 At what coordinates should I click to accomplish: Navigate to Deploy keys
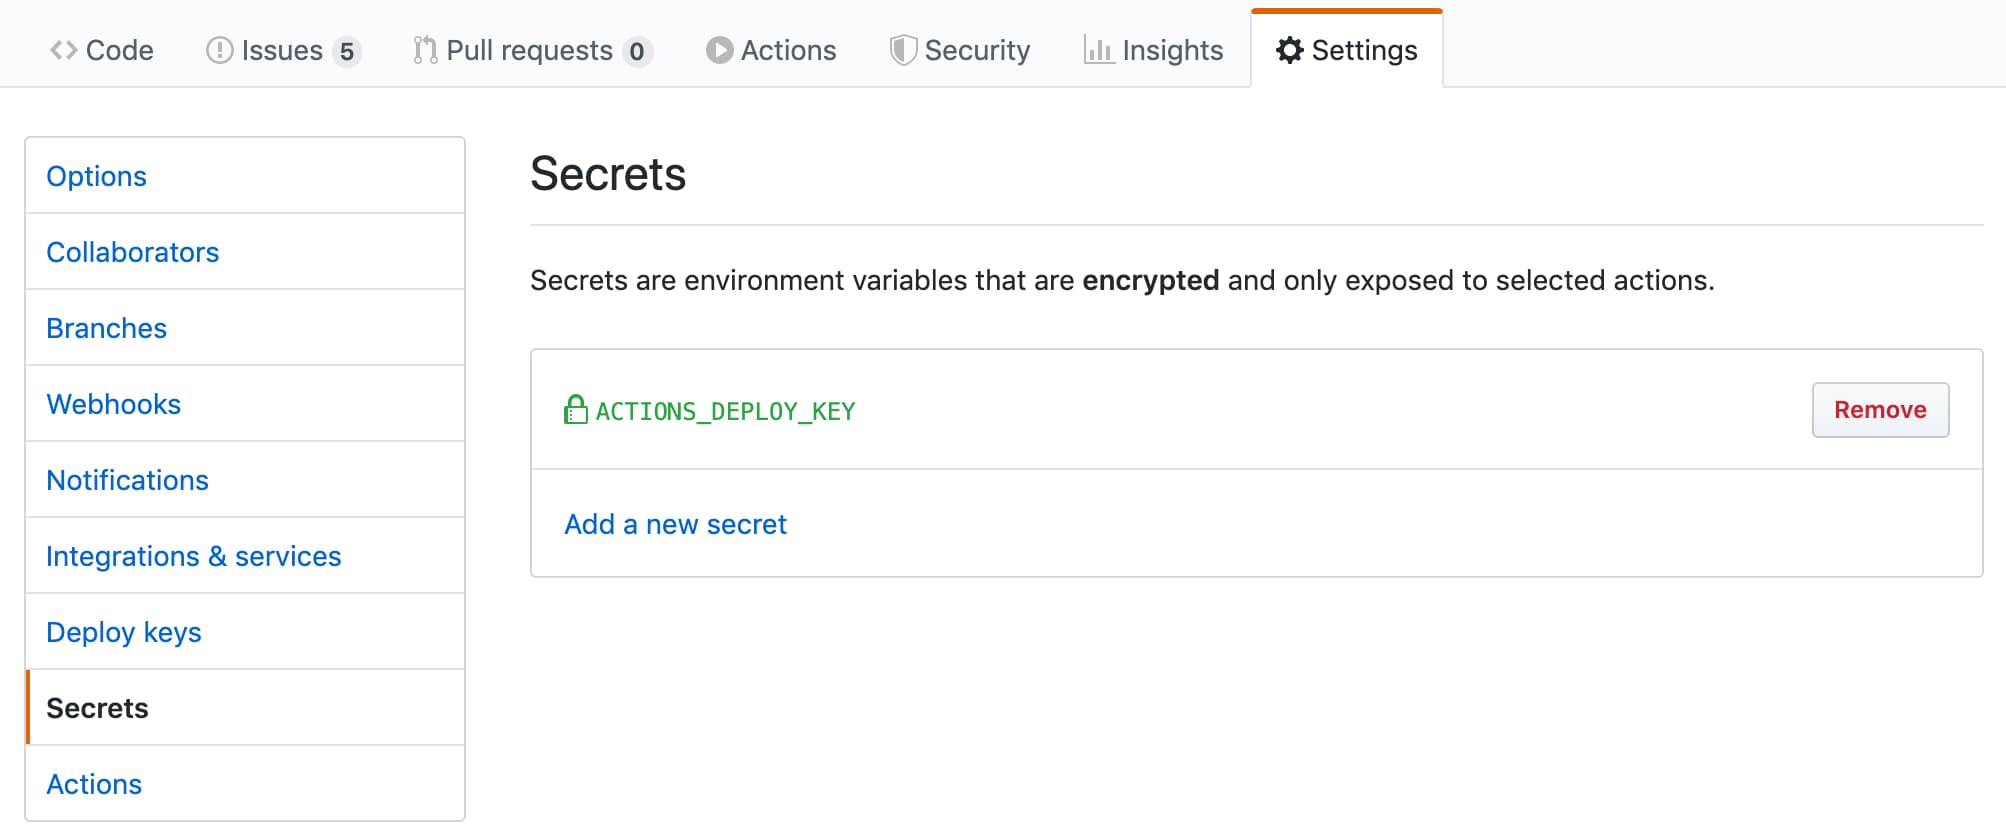[x=123, y=632]
